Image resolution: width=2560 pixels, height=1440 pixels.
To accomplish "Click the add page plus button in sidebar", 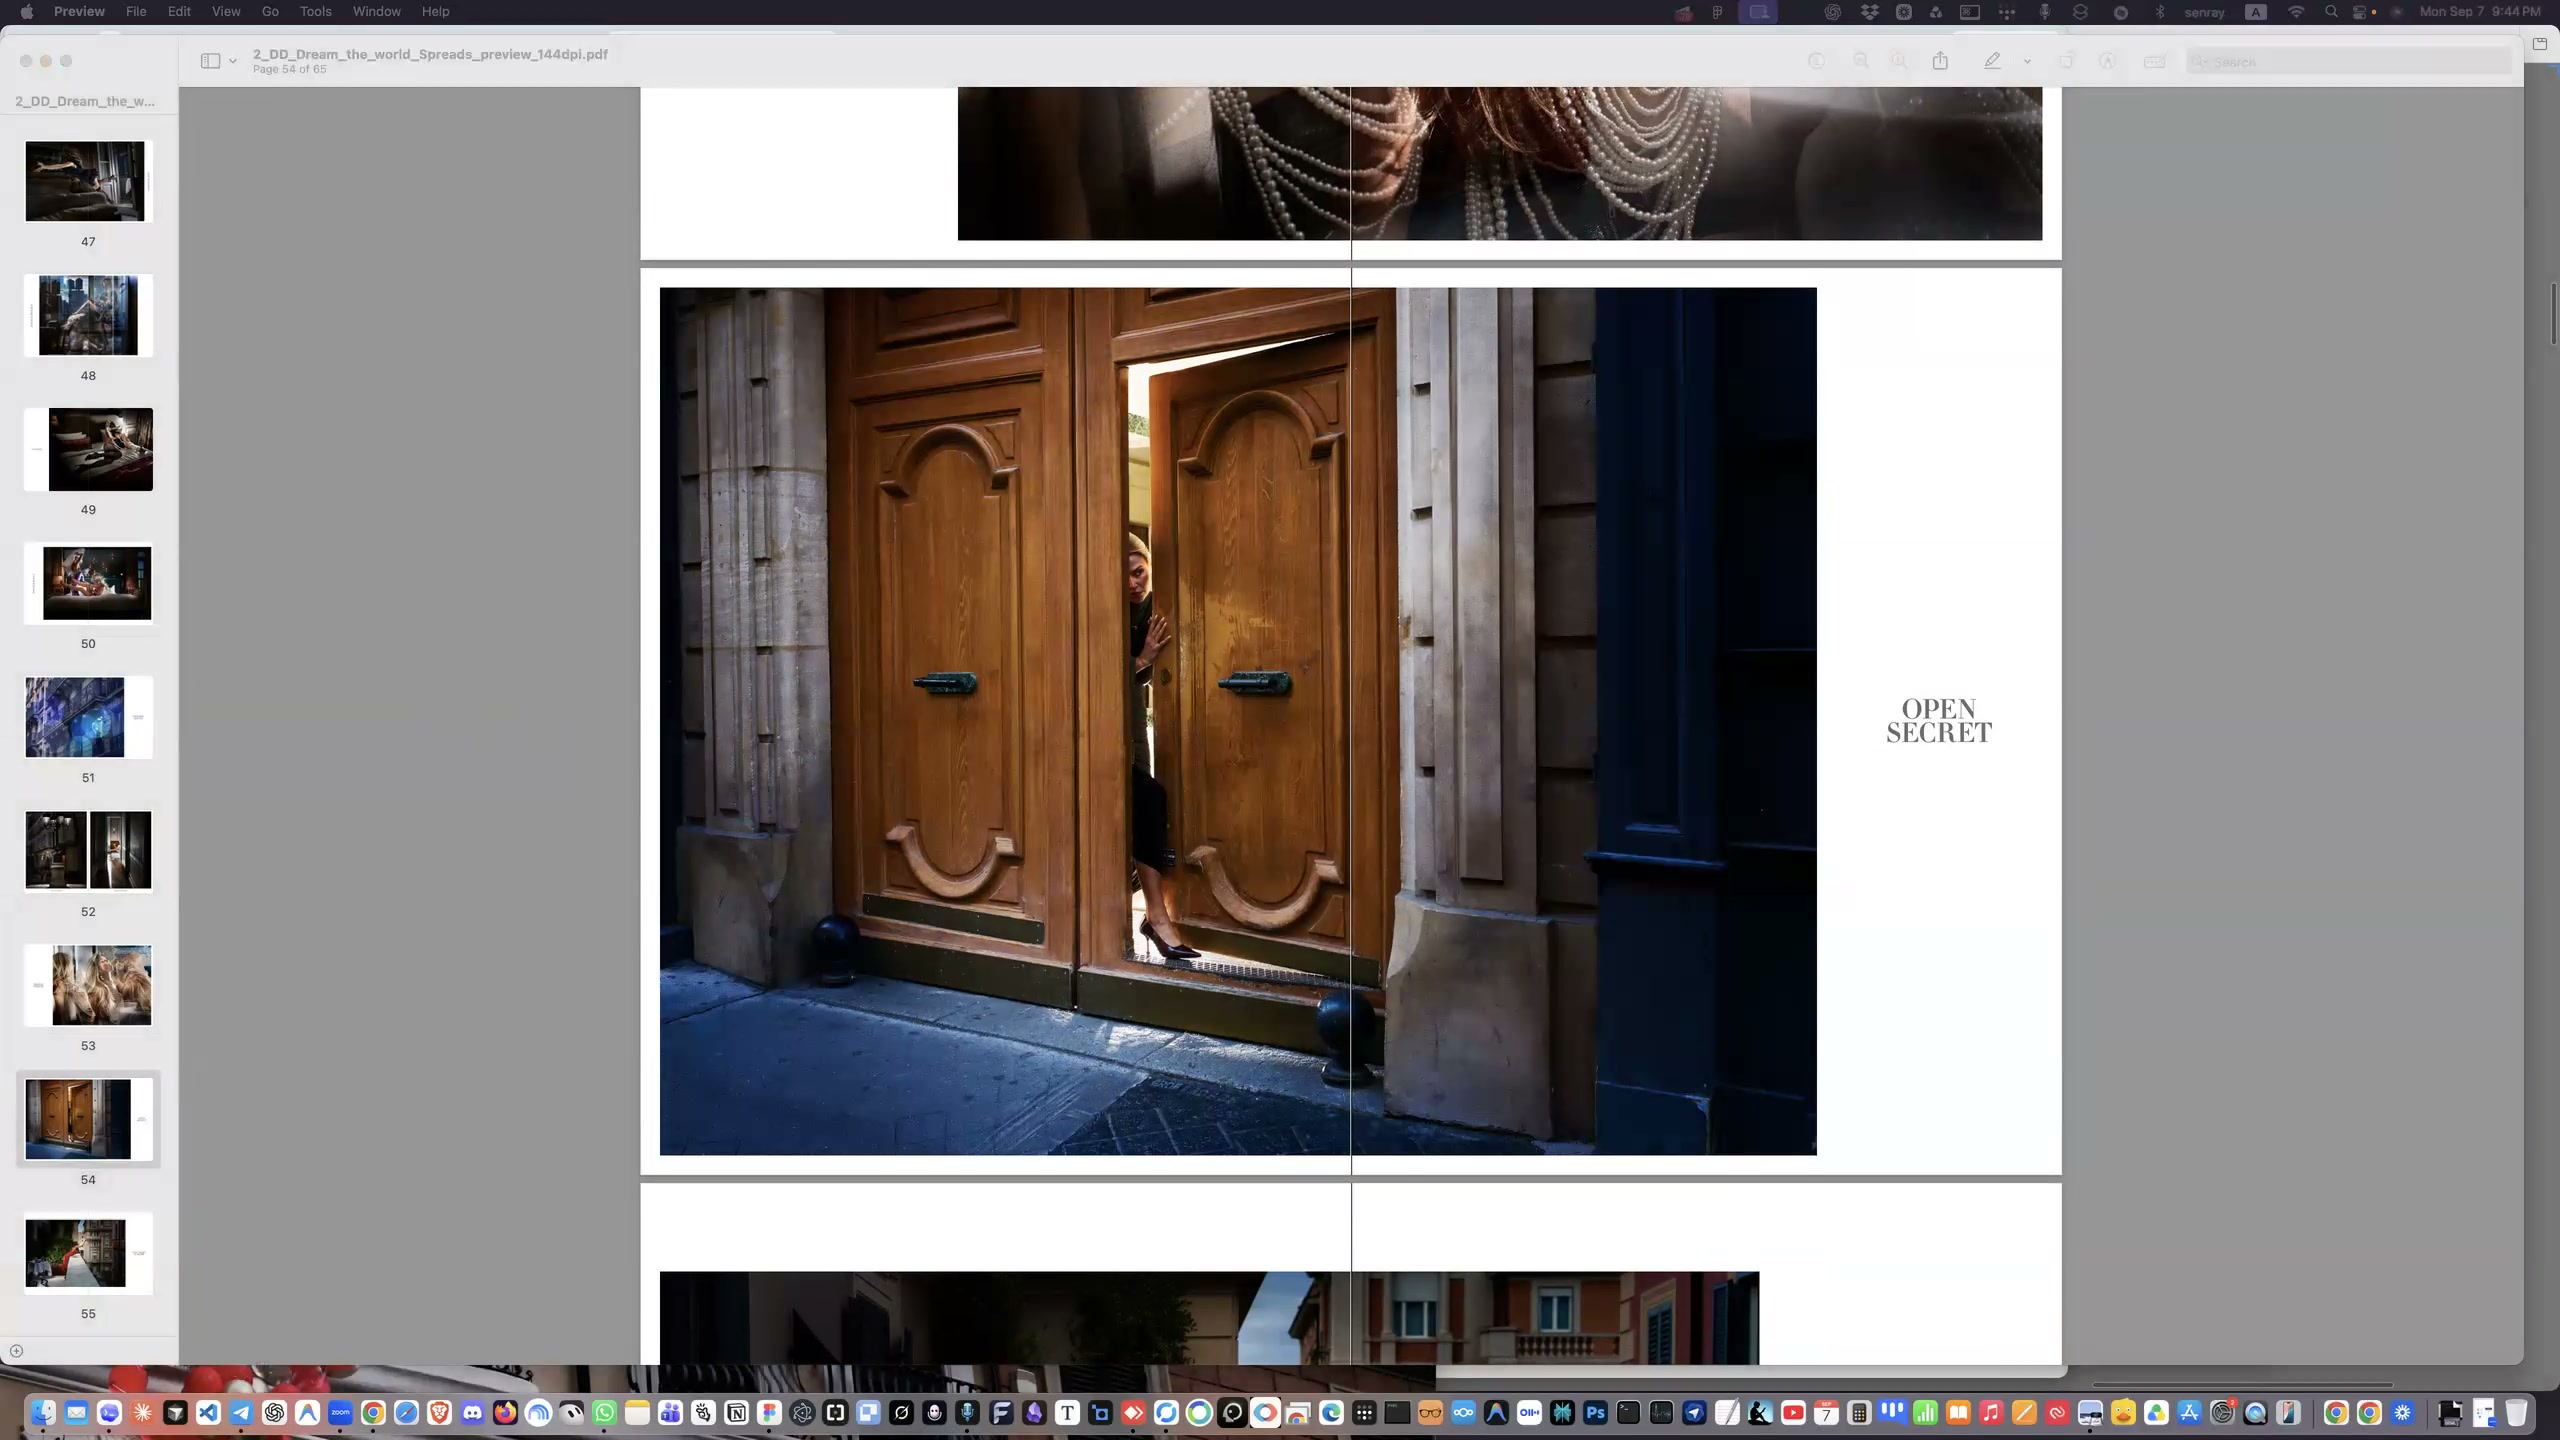I will click(x=16, y=1351).
